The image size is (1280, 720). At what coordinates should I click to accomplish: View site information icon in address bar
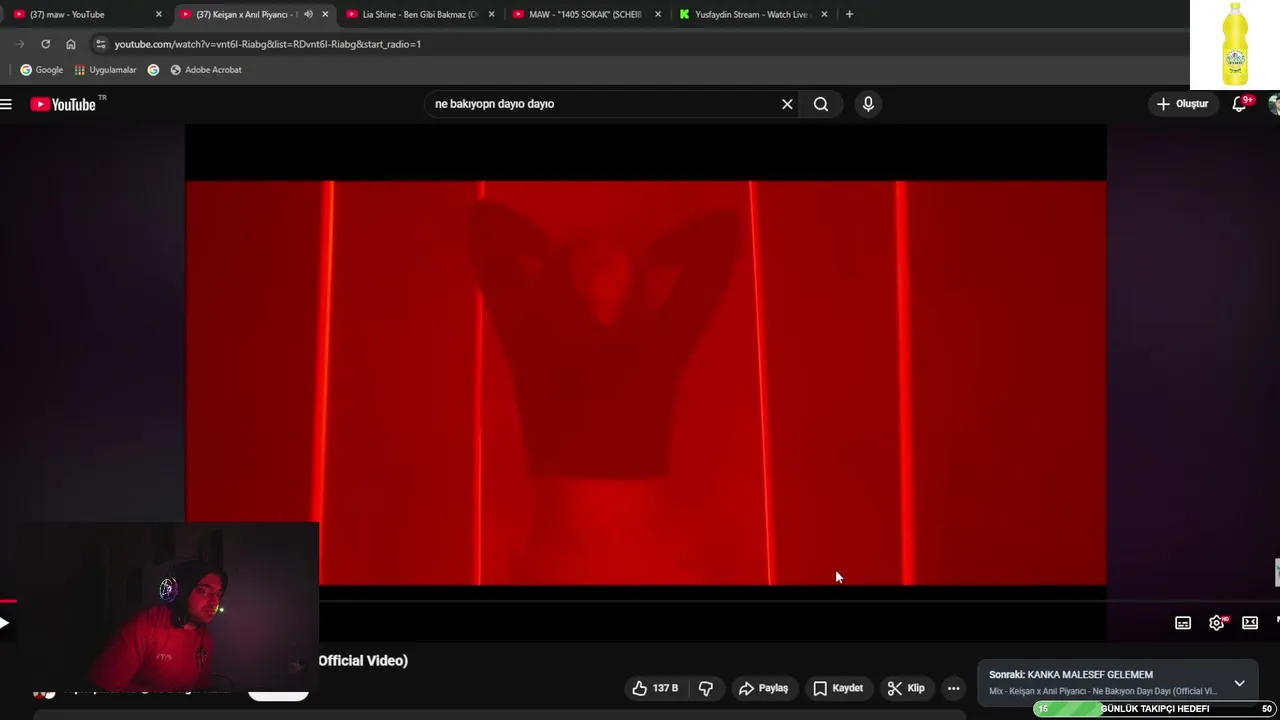pos(100,44)
